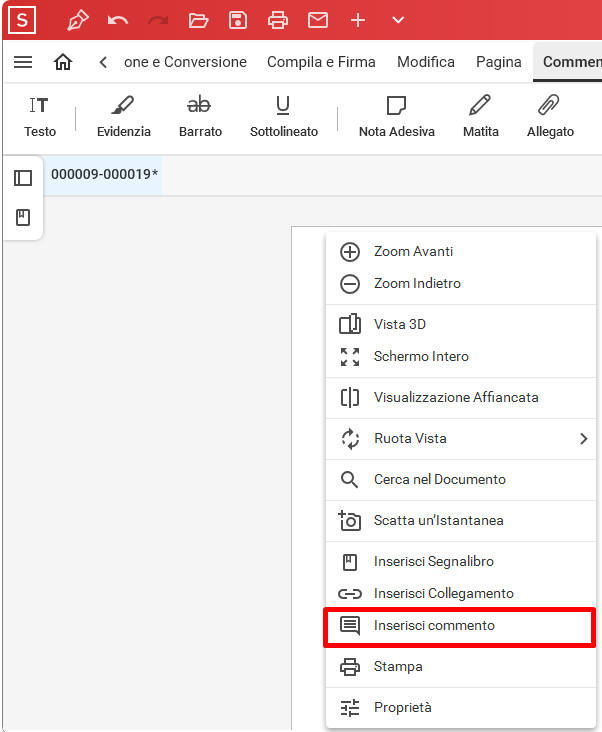
Task: Save document using the floppy disk icon
Action: pos(238,21)
